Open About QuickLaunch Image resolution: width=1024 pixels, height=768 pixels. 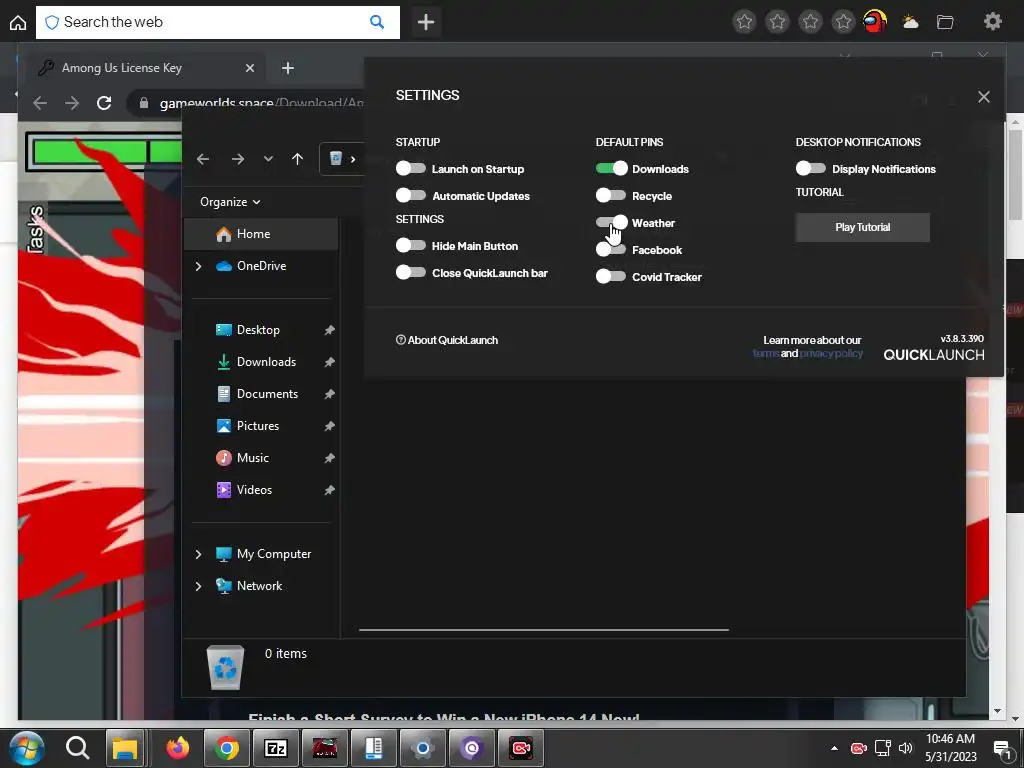(x=447, y=340)
